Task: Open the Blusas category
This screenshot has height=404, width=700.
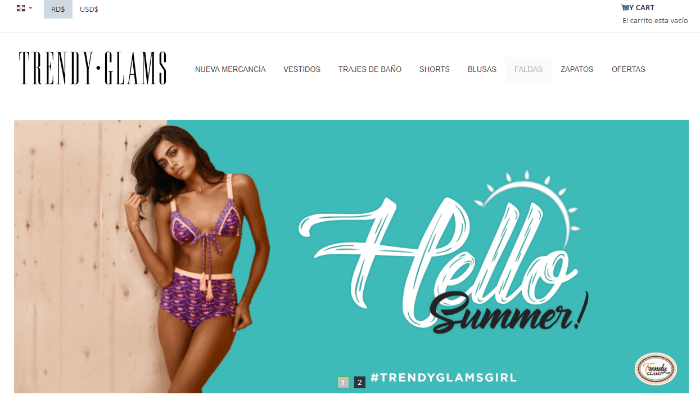Action: (x=482, y=69)
